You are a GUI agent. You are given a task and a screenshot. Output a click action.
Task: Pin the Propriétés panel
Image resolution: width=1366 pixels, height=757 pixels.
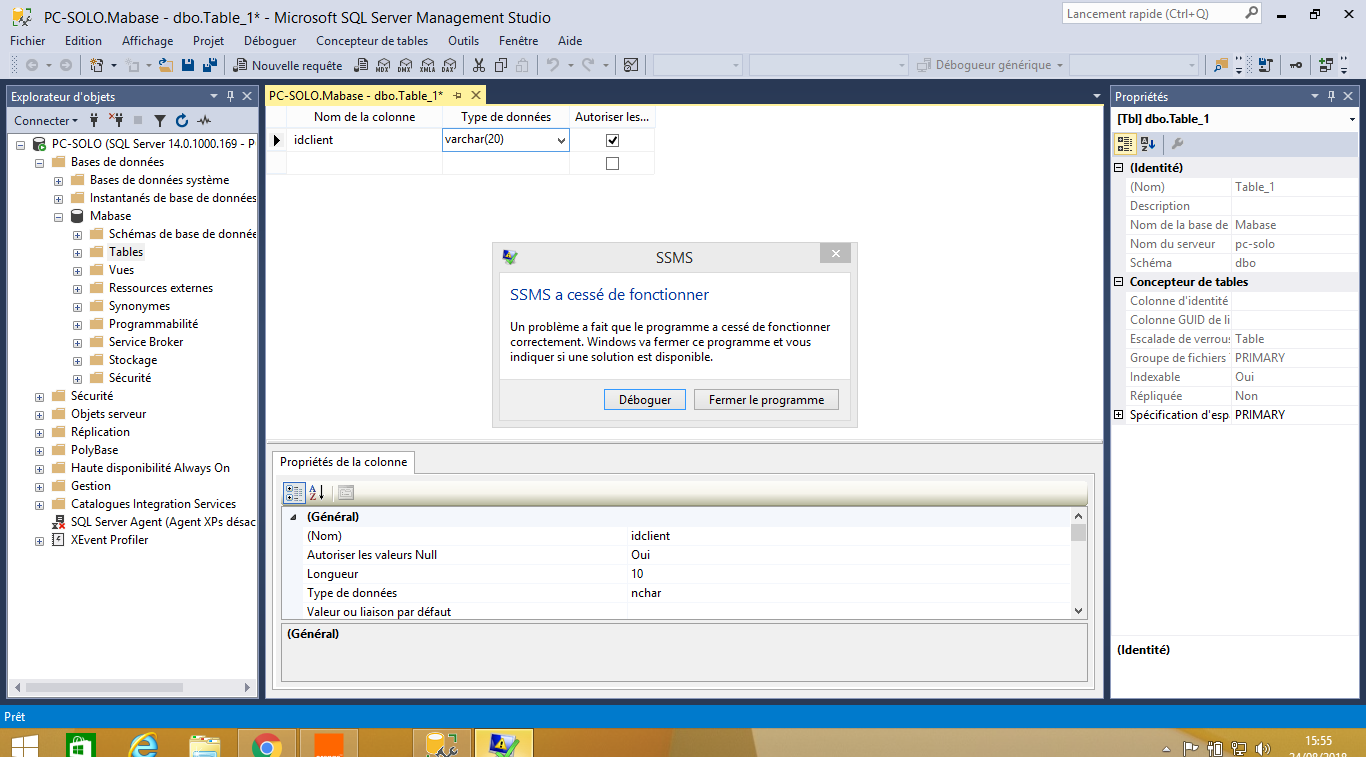pyautogui.click(x=1329, y=96)
